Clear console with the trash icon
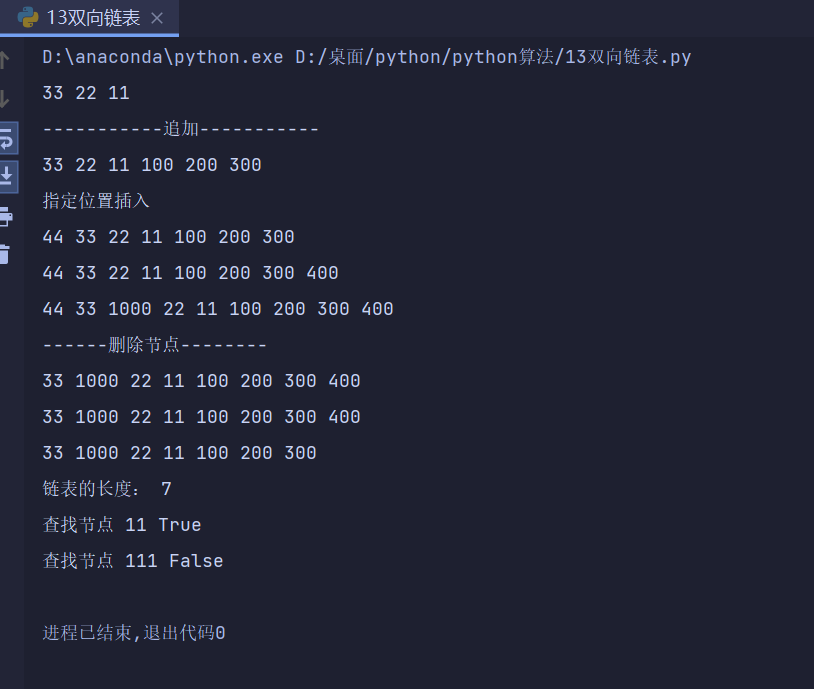Viewport: 814px width, 689px height. point(5,254)
